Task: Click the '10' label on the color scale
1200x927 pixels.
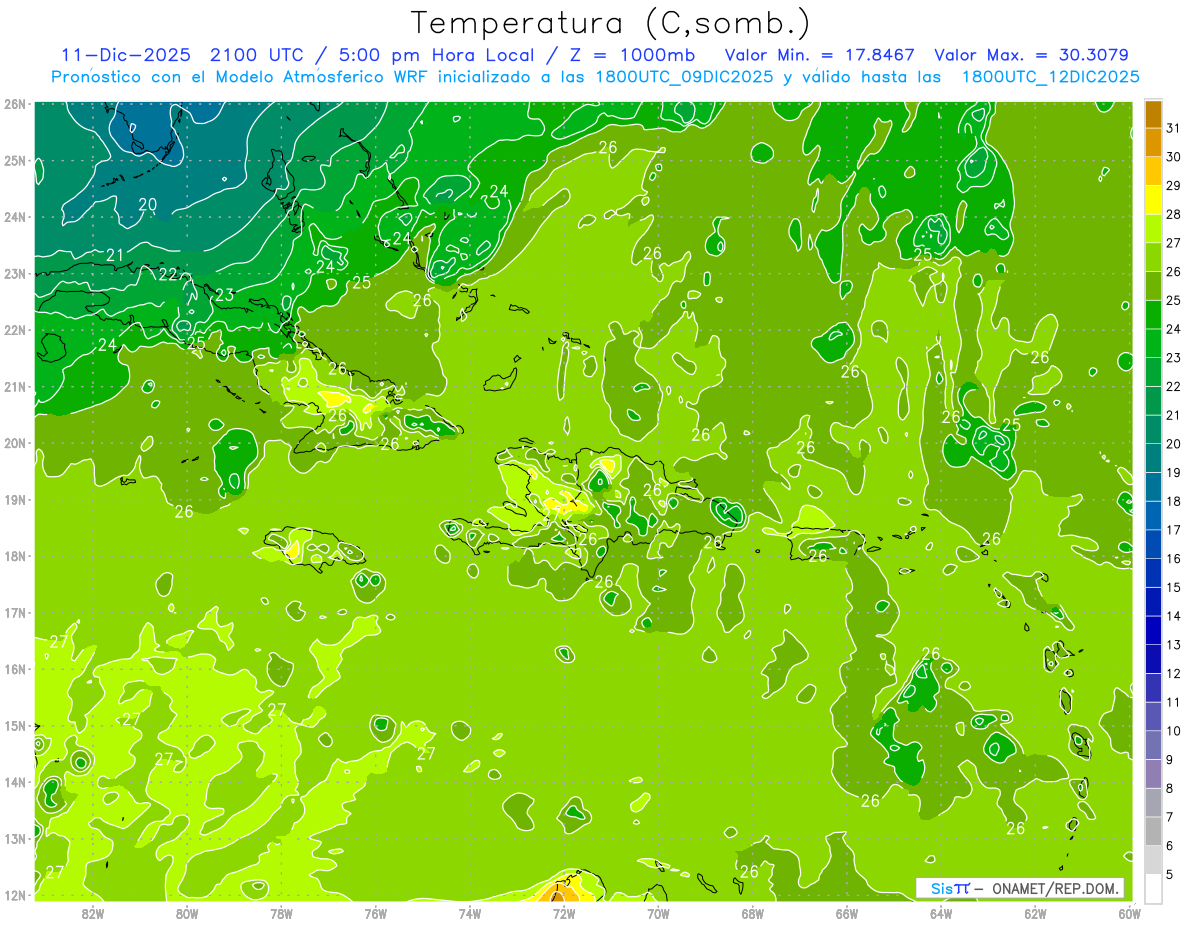Action: 1173,731
